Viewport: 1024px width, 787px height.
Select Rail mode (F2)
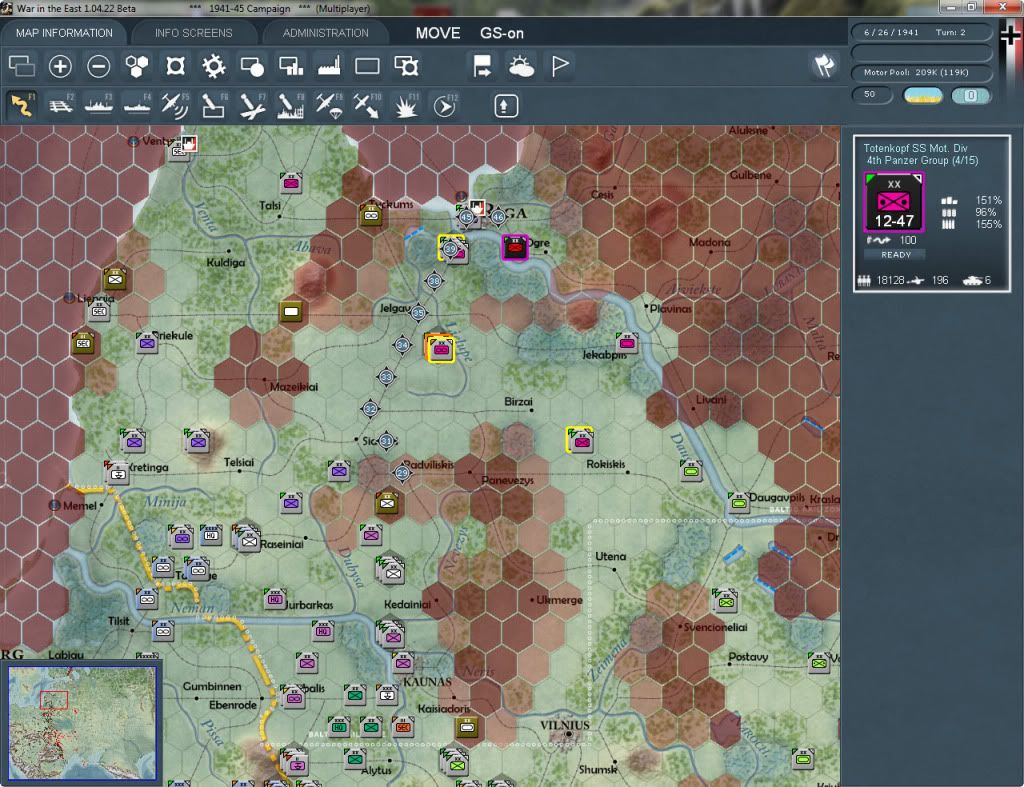(61, 106)
